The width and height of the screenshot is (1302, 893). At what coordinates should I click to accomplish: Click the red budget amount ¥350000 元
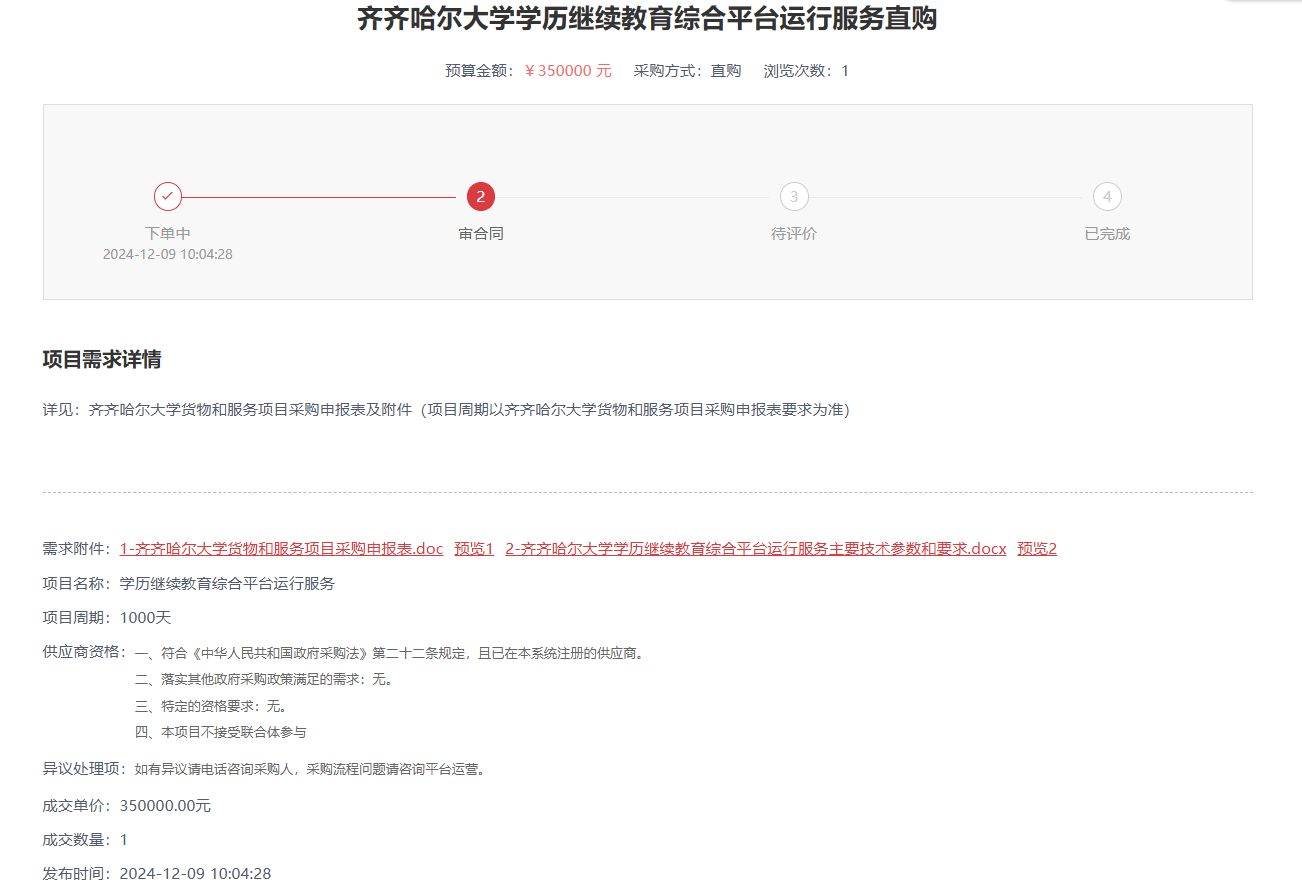click(x=568, y=71)
